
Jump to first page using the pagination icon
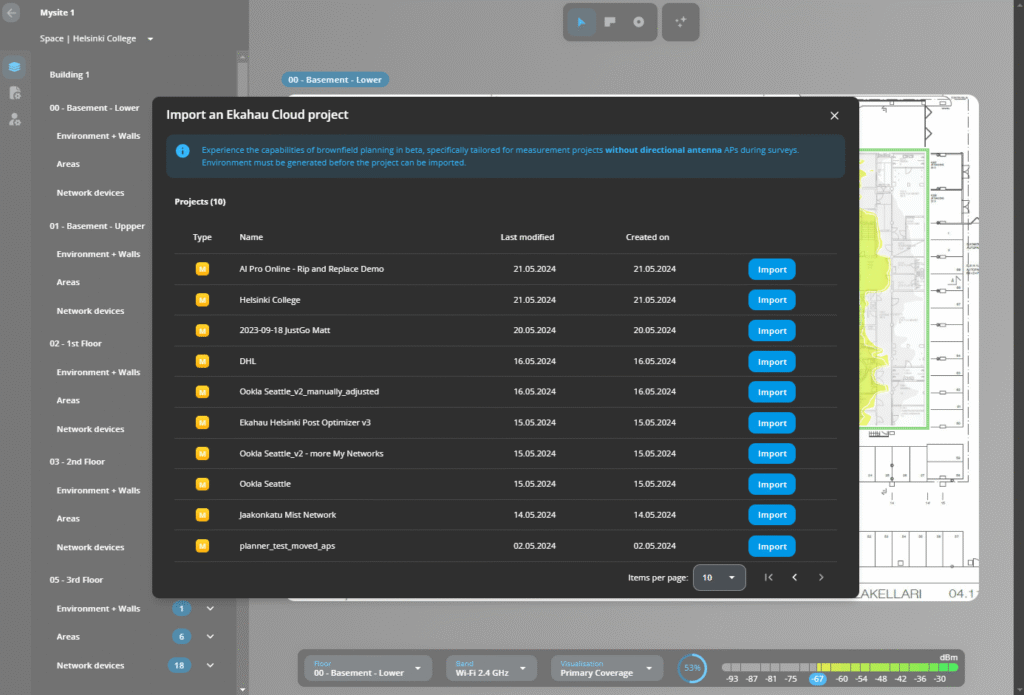(x=769, y=577)
